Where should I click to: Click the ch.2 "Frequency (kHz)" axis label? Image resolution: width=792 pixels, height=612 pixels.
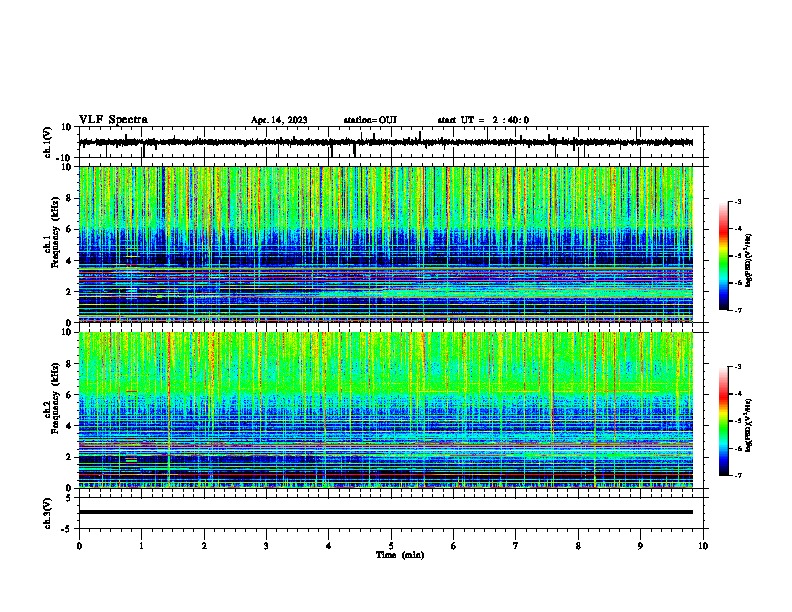[x=55, y=398]
